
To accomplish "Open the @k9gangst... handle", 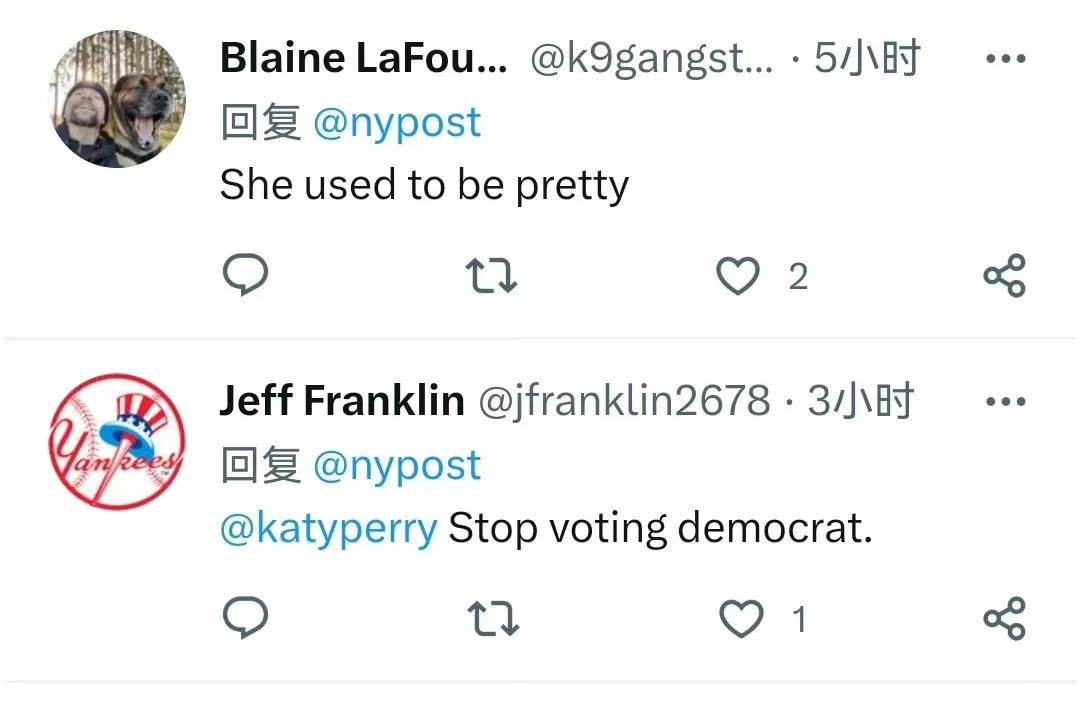I will pyautogui.click(x=652, y=59).
